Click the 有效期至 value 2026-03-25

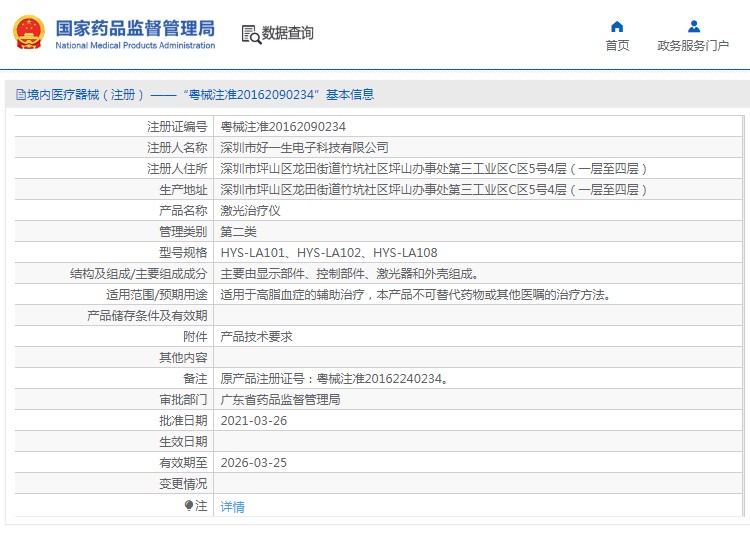click(x=253, y=463)
